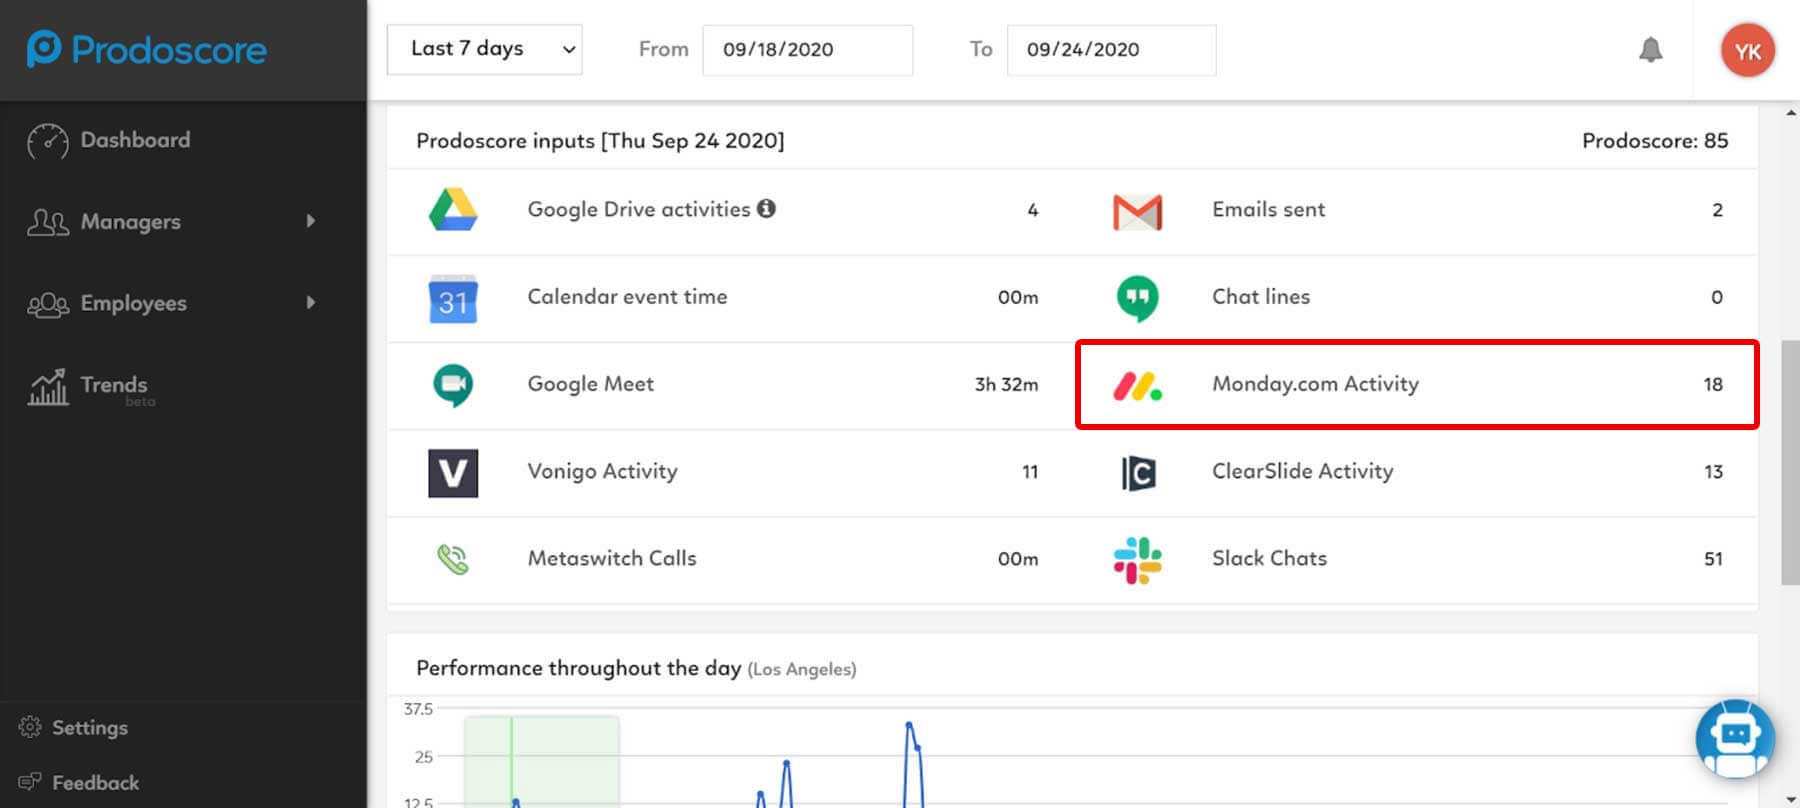1800x808 pixels.
Task: Click the Prodoscore: 85 value
Action: click(1655, 140)
